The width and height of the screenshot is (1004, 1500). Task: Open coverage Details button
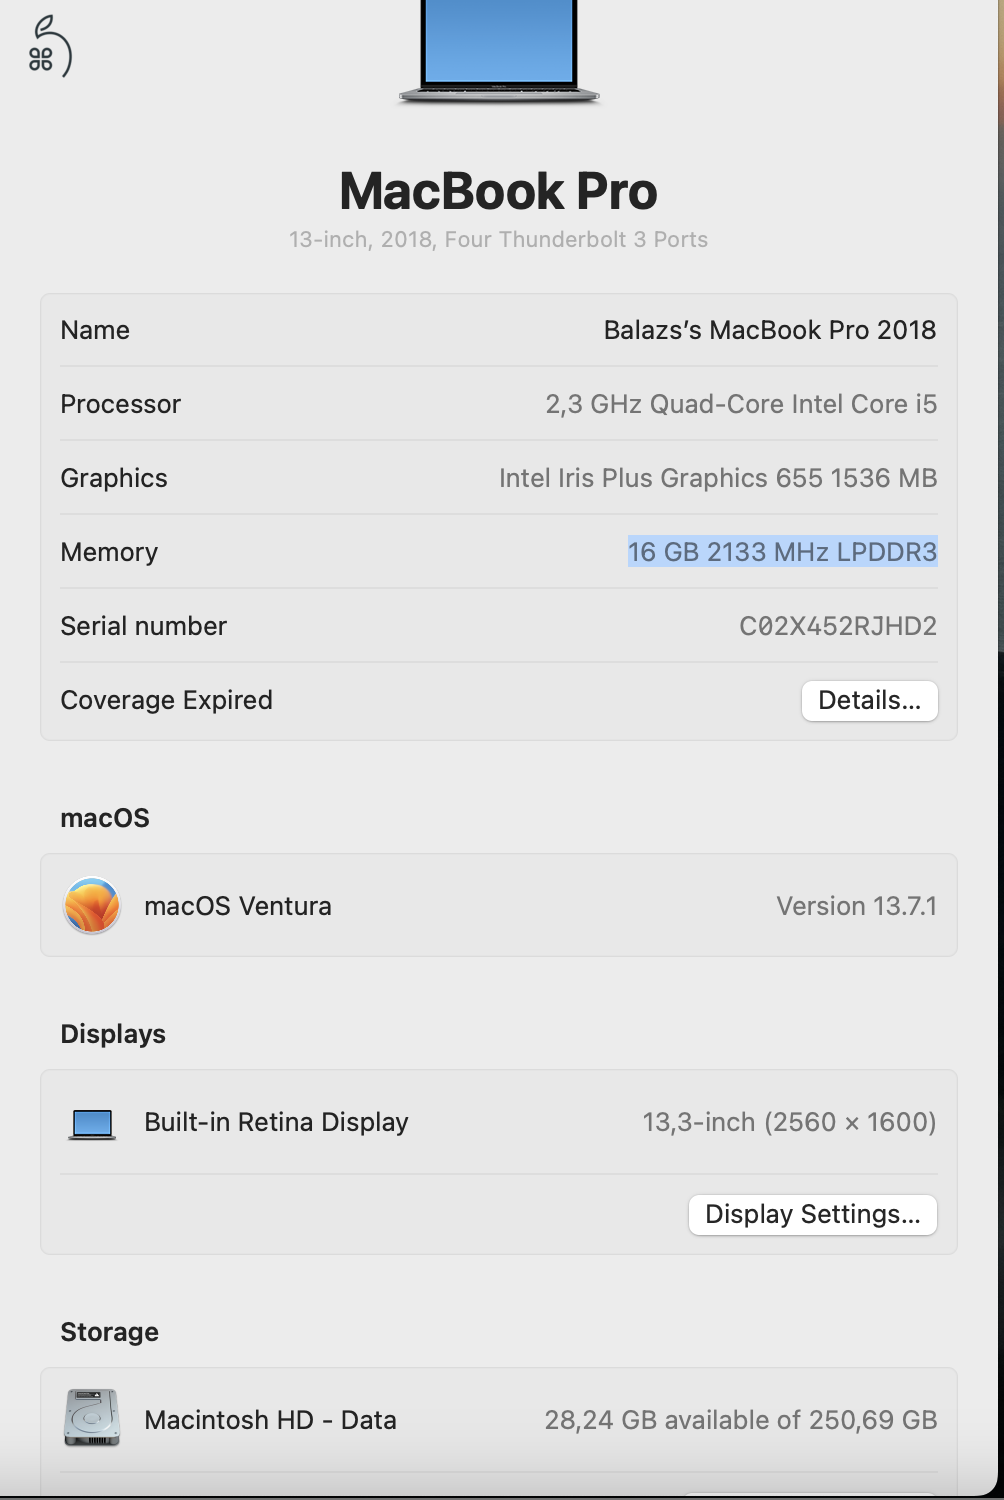pos(870,700)
